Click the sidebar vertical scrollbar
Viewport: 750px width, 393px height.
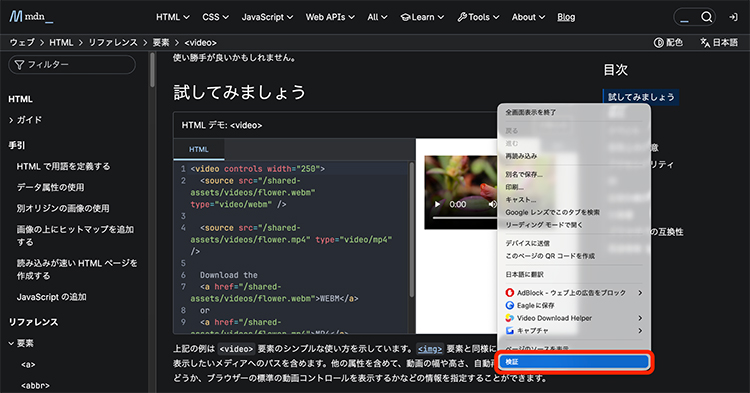[x=152, y=70]
